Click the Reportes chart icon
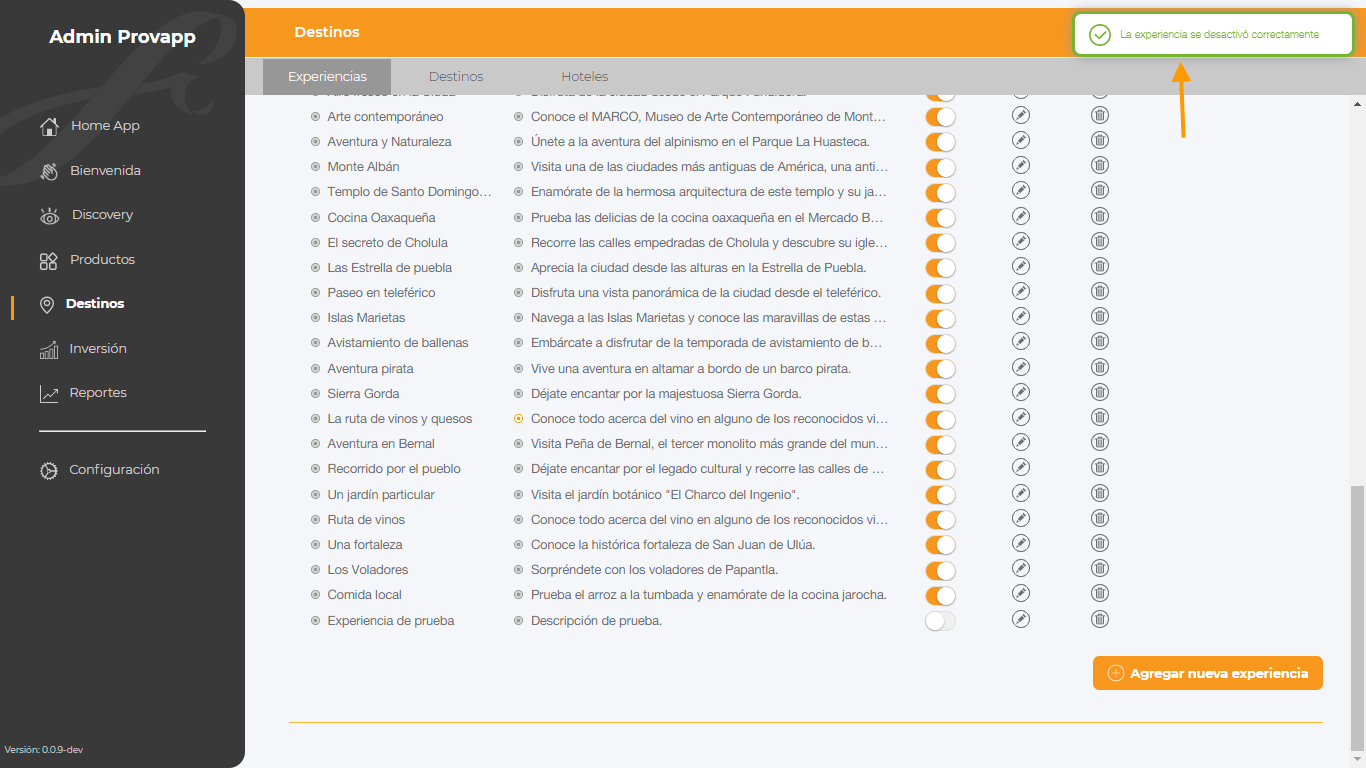Screen dimensions: 1366x768 (49, 393)
